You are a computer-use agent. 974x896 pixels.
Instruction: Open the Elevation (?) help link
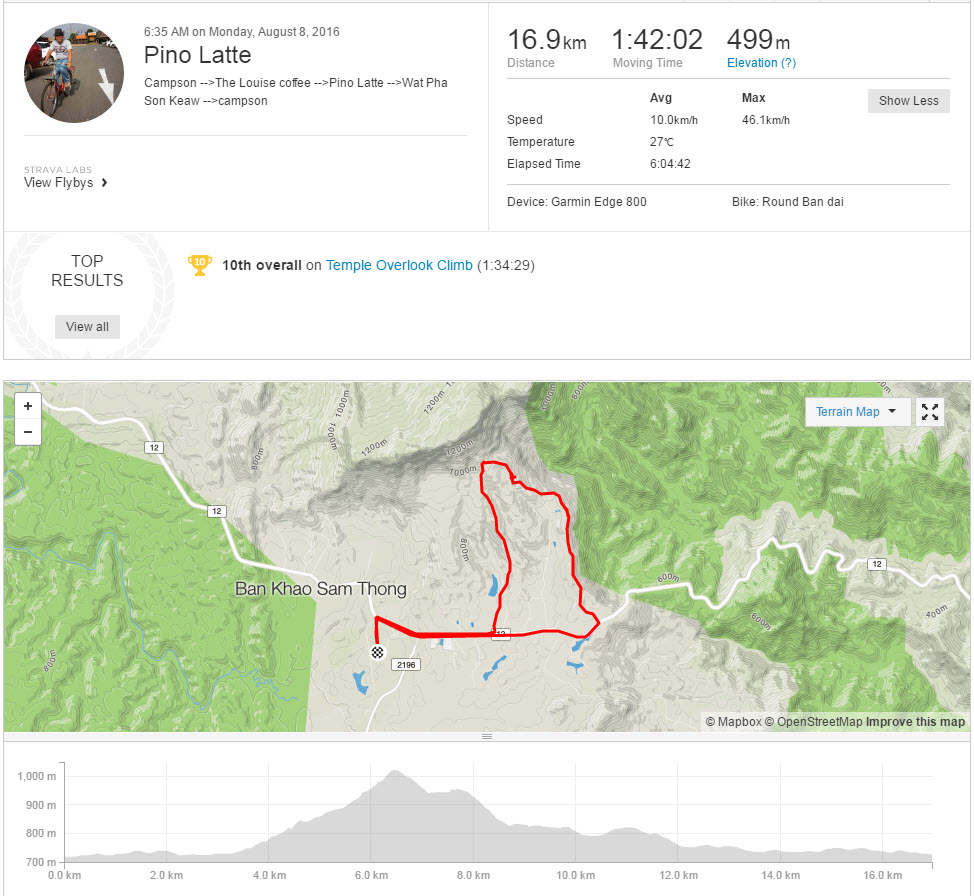pos(761,63)
